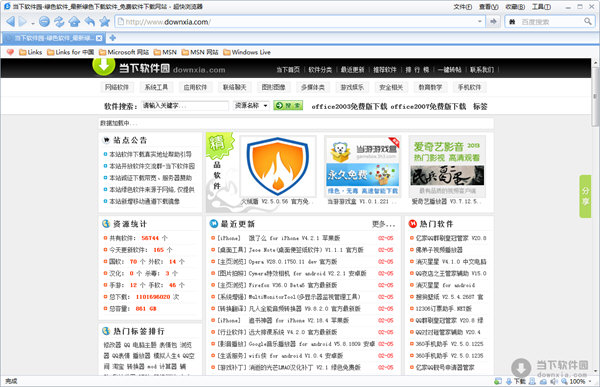Click the magnifier icon in the search box

[x=587, y=21]
